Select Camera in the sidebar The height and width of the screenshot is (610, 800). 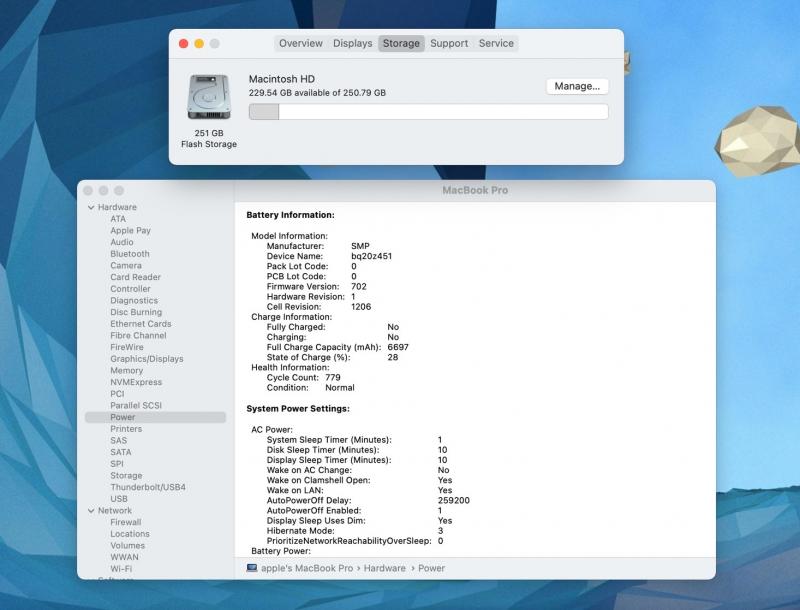[126, 266]
